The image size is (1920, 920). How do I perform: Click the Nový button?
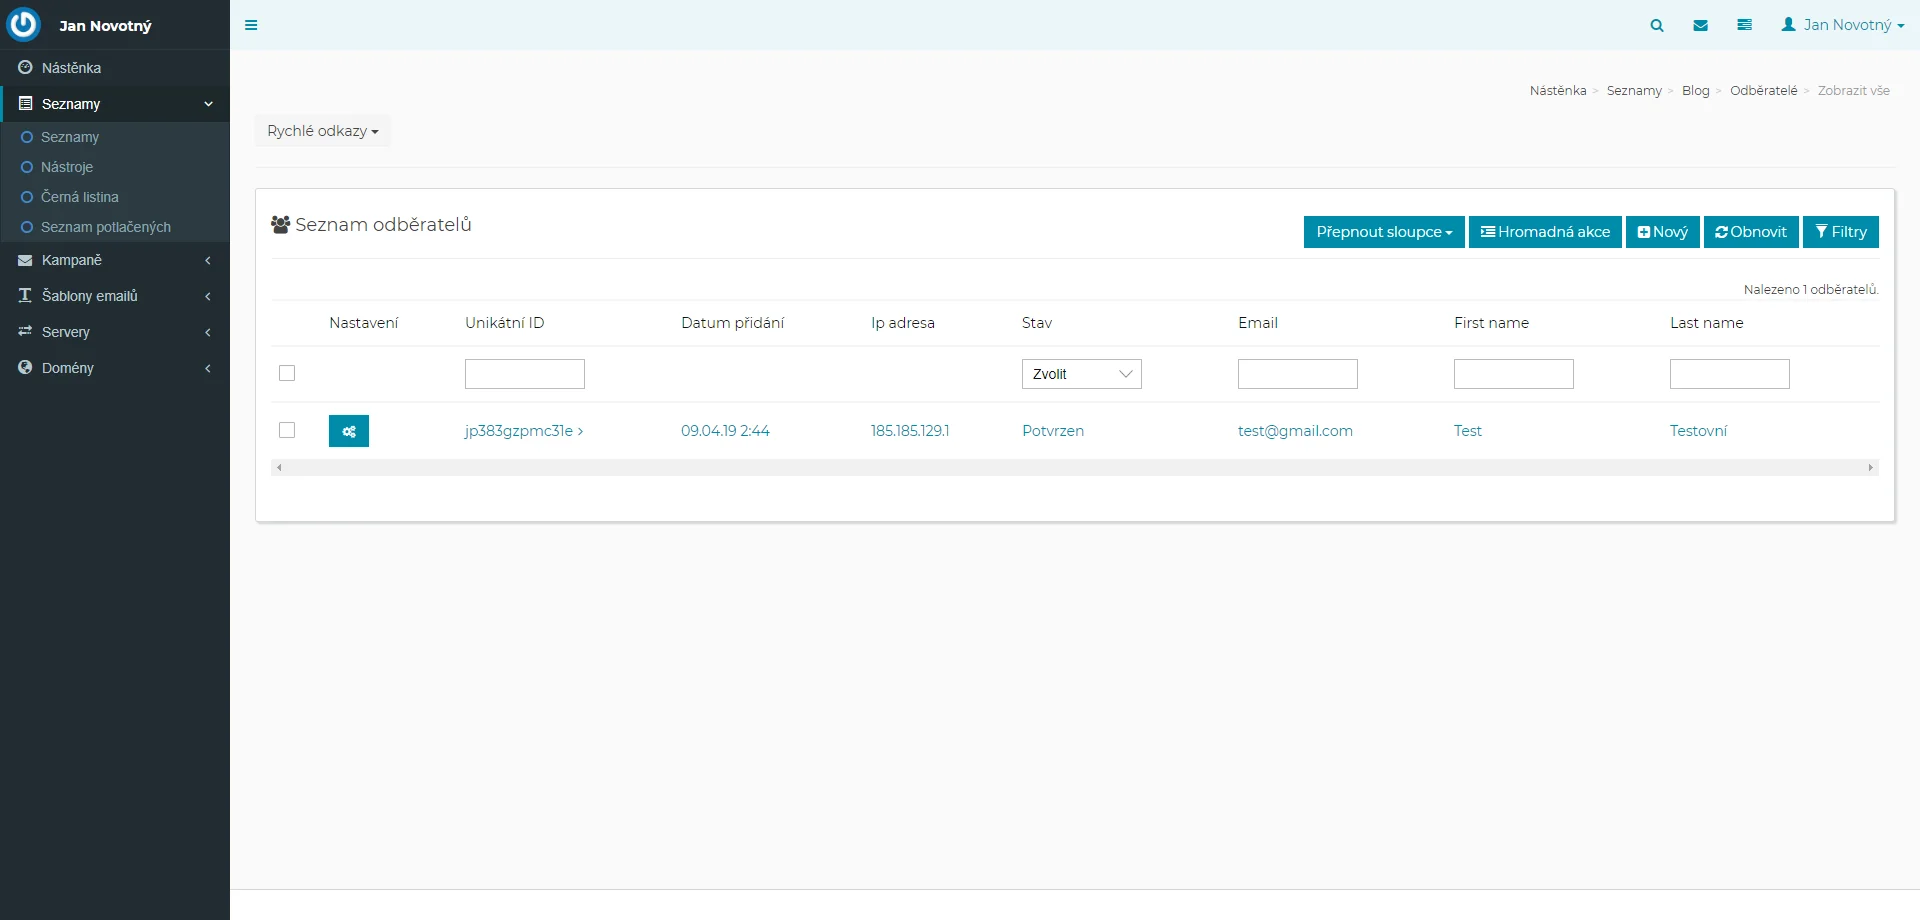pyautogui.click(x=1662, y=232)
